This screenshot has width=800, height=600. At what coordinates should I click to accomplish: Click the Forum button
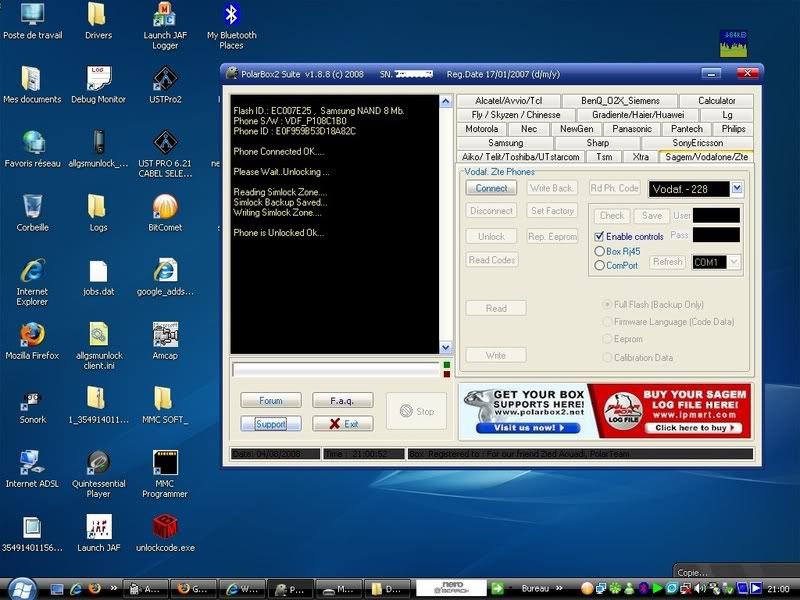(x=270, y=401)
